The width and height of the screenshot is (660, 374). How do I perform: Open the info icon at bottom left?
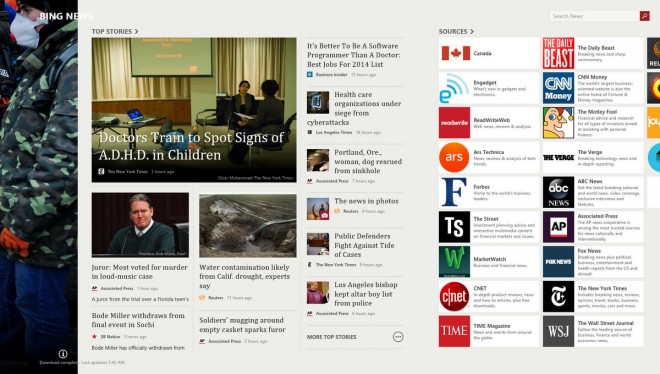point(63,354)
